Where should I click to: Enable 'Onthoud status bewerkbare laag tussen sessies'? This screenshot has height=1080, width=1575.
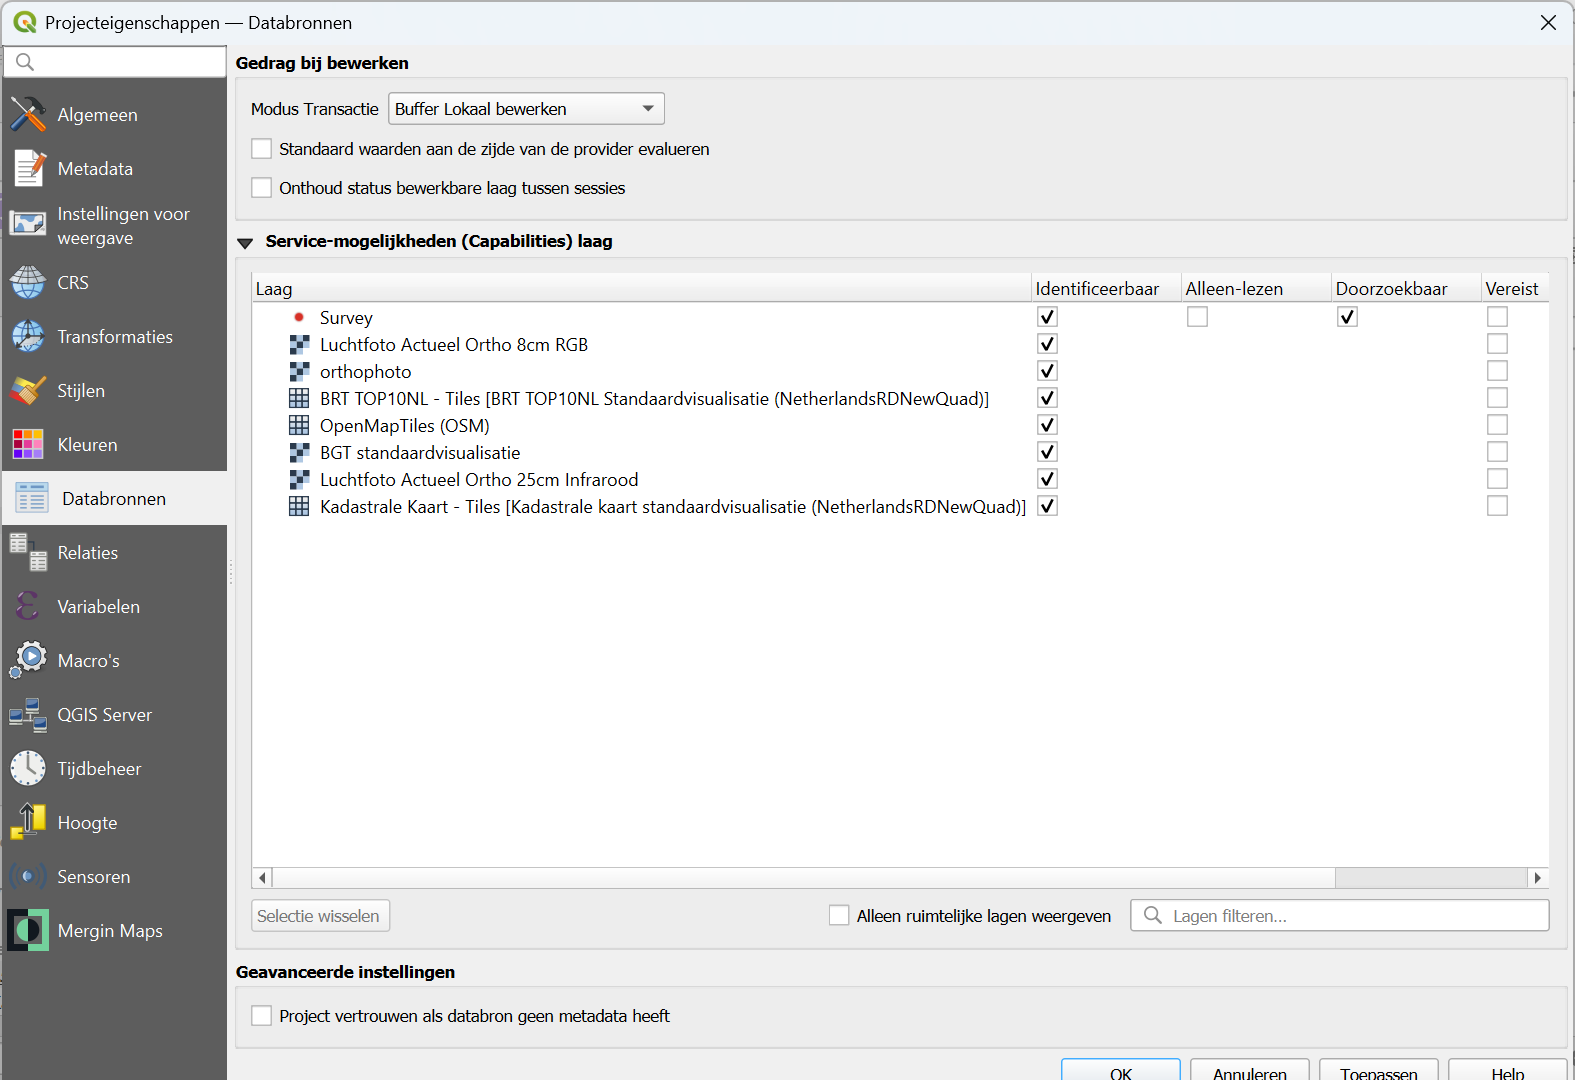pyautogui.click(x=262, y=188)
